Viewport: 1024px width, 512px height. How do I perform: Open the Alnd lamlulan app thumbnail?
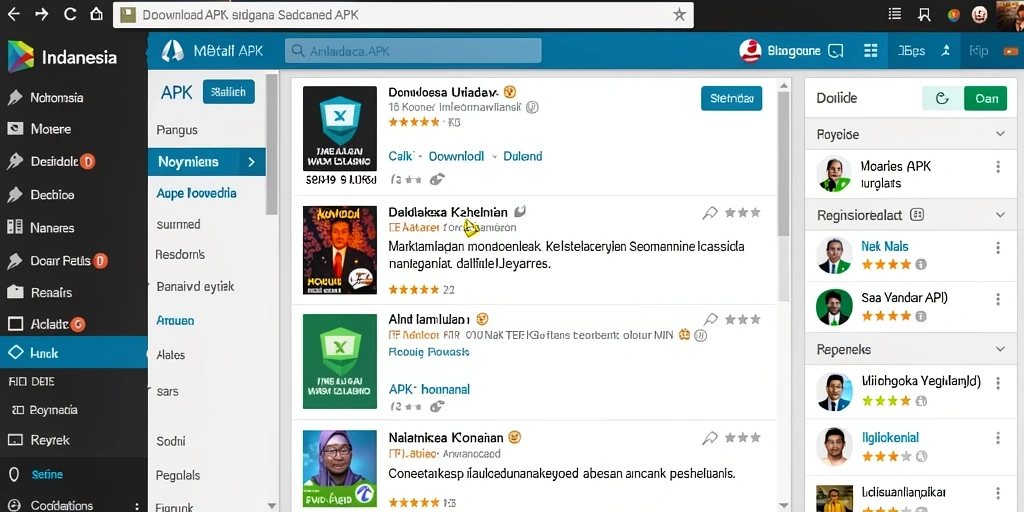(340, 361)
